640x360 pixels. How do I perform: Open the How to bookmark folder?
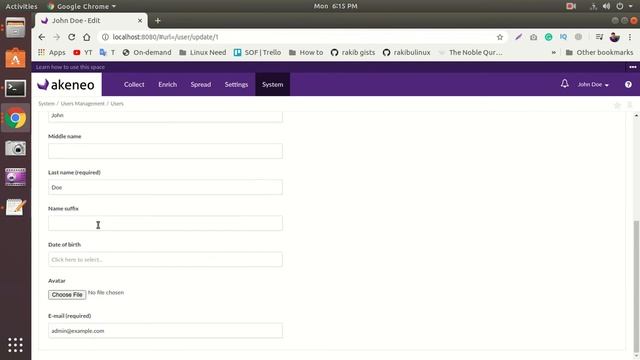coord(306,53)
